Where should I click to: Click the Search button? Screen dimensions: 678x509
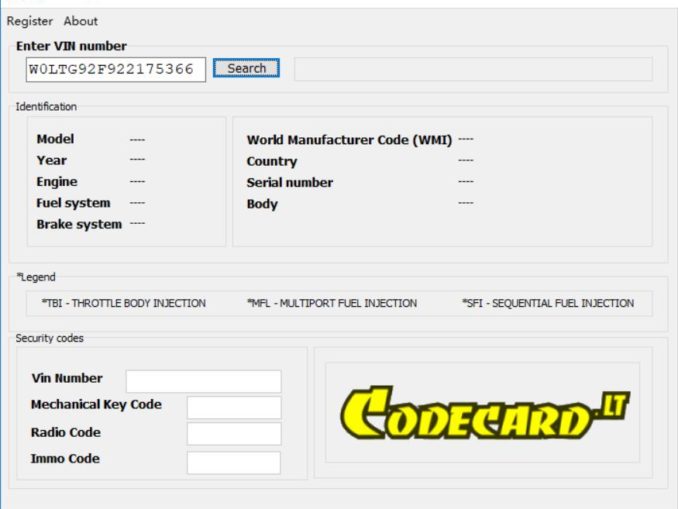click(246, 69)
